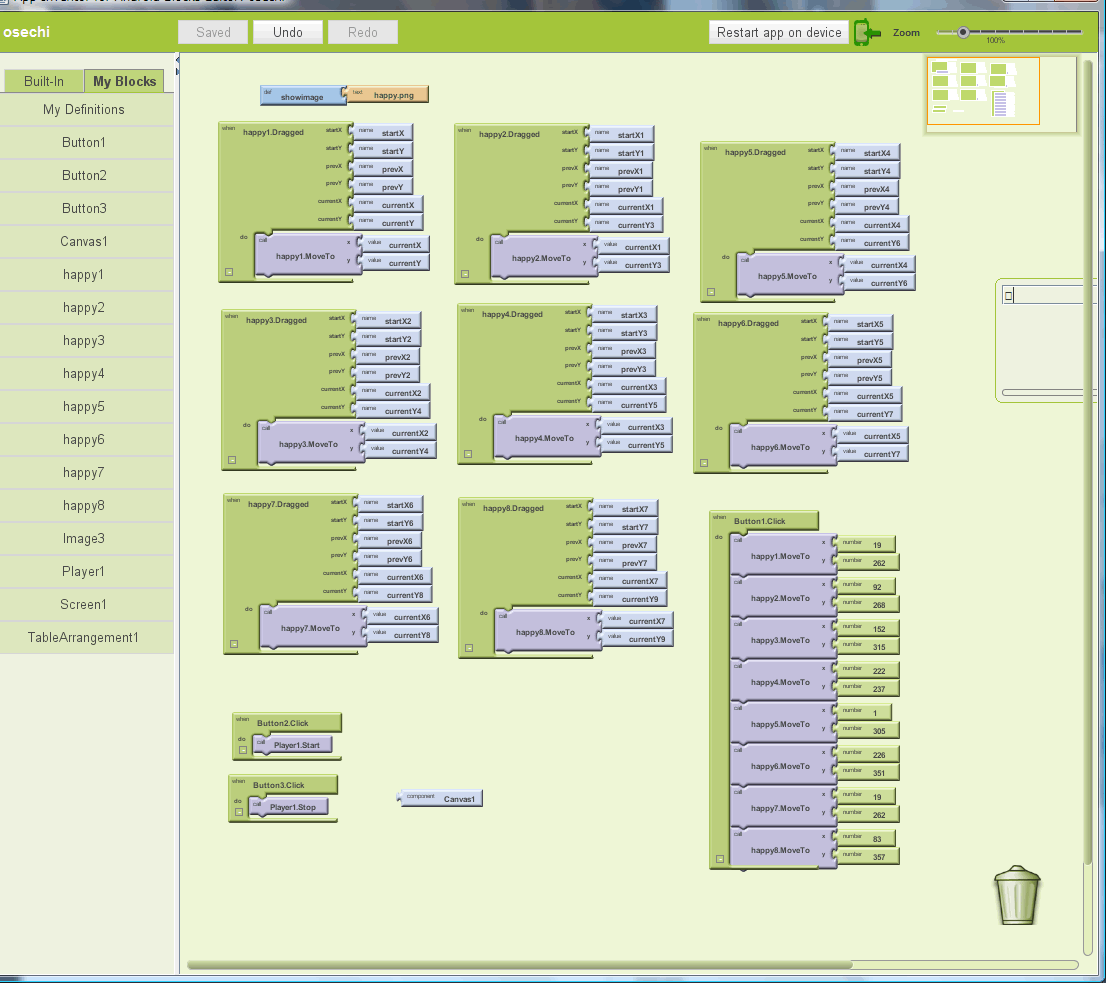Screen dimensions: 1106x983
Task: Collapse the happy5.Dragged block
Action: pyautogui.click(x=711, y=291)
